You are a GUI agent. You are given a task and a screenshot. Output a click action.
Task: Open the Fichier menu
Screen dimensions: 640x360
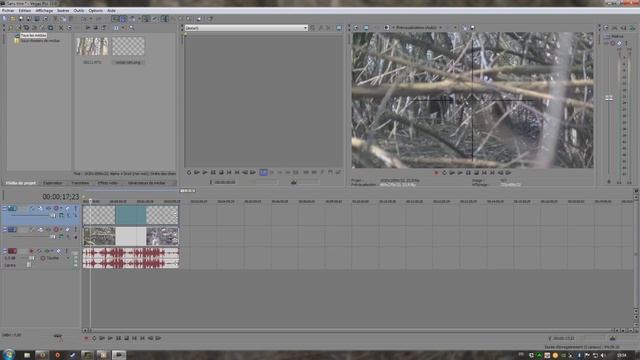[8, 11]
